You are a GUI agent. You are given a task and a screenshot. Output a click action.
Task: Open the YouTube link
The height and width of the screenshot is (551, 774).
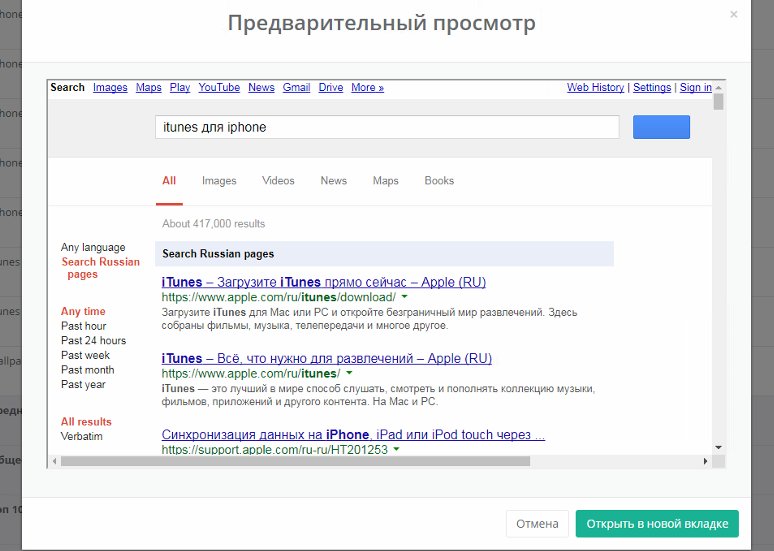(x=219, y=87)
